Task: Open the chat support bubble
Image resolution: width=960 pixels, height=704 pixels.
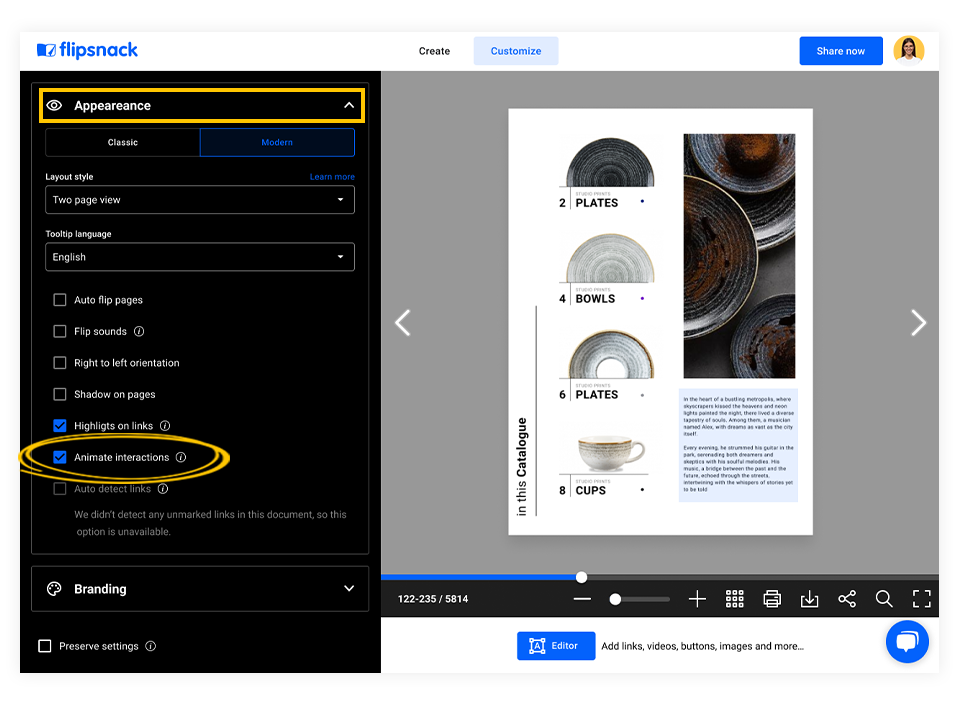Action: tap(907, 642)
